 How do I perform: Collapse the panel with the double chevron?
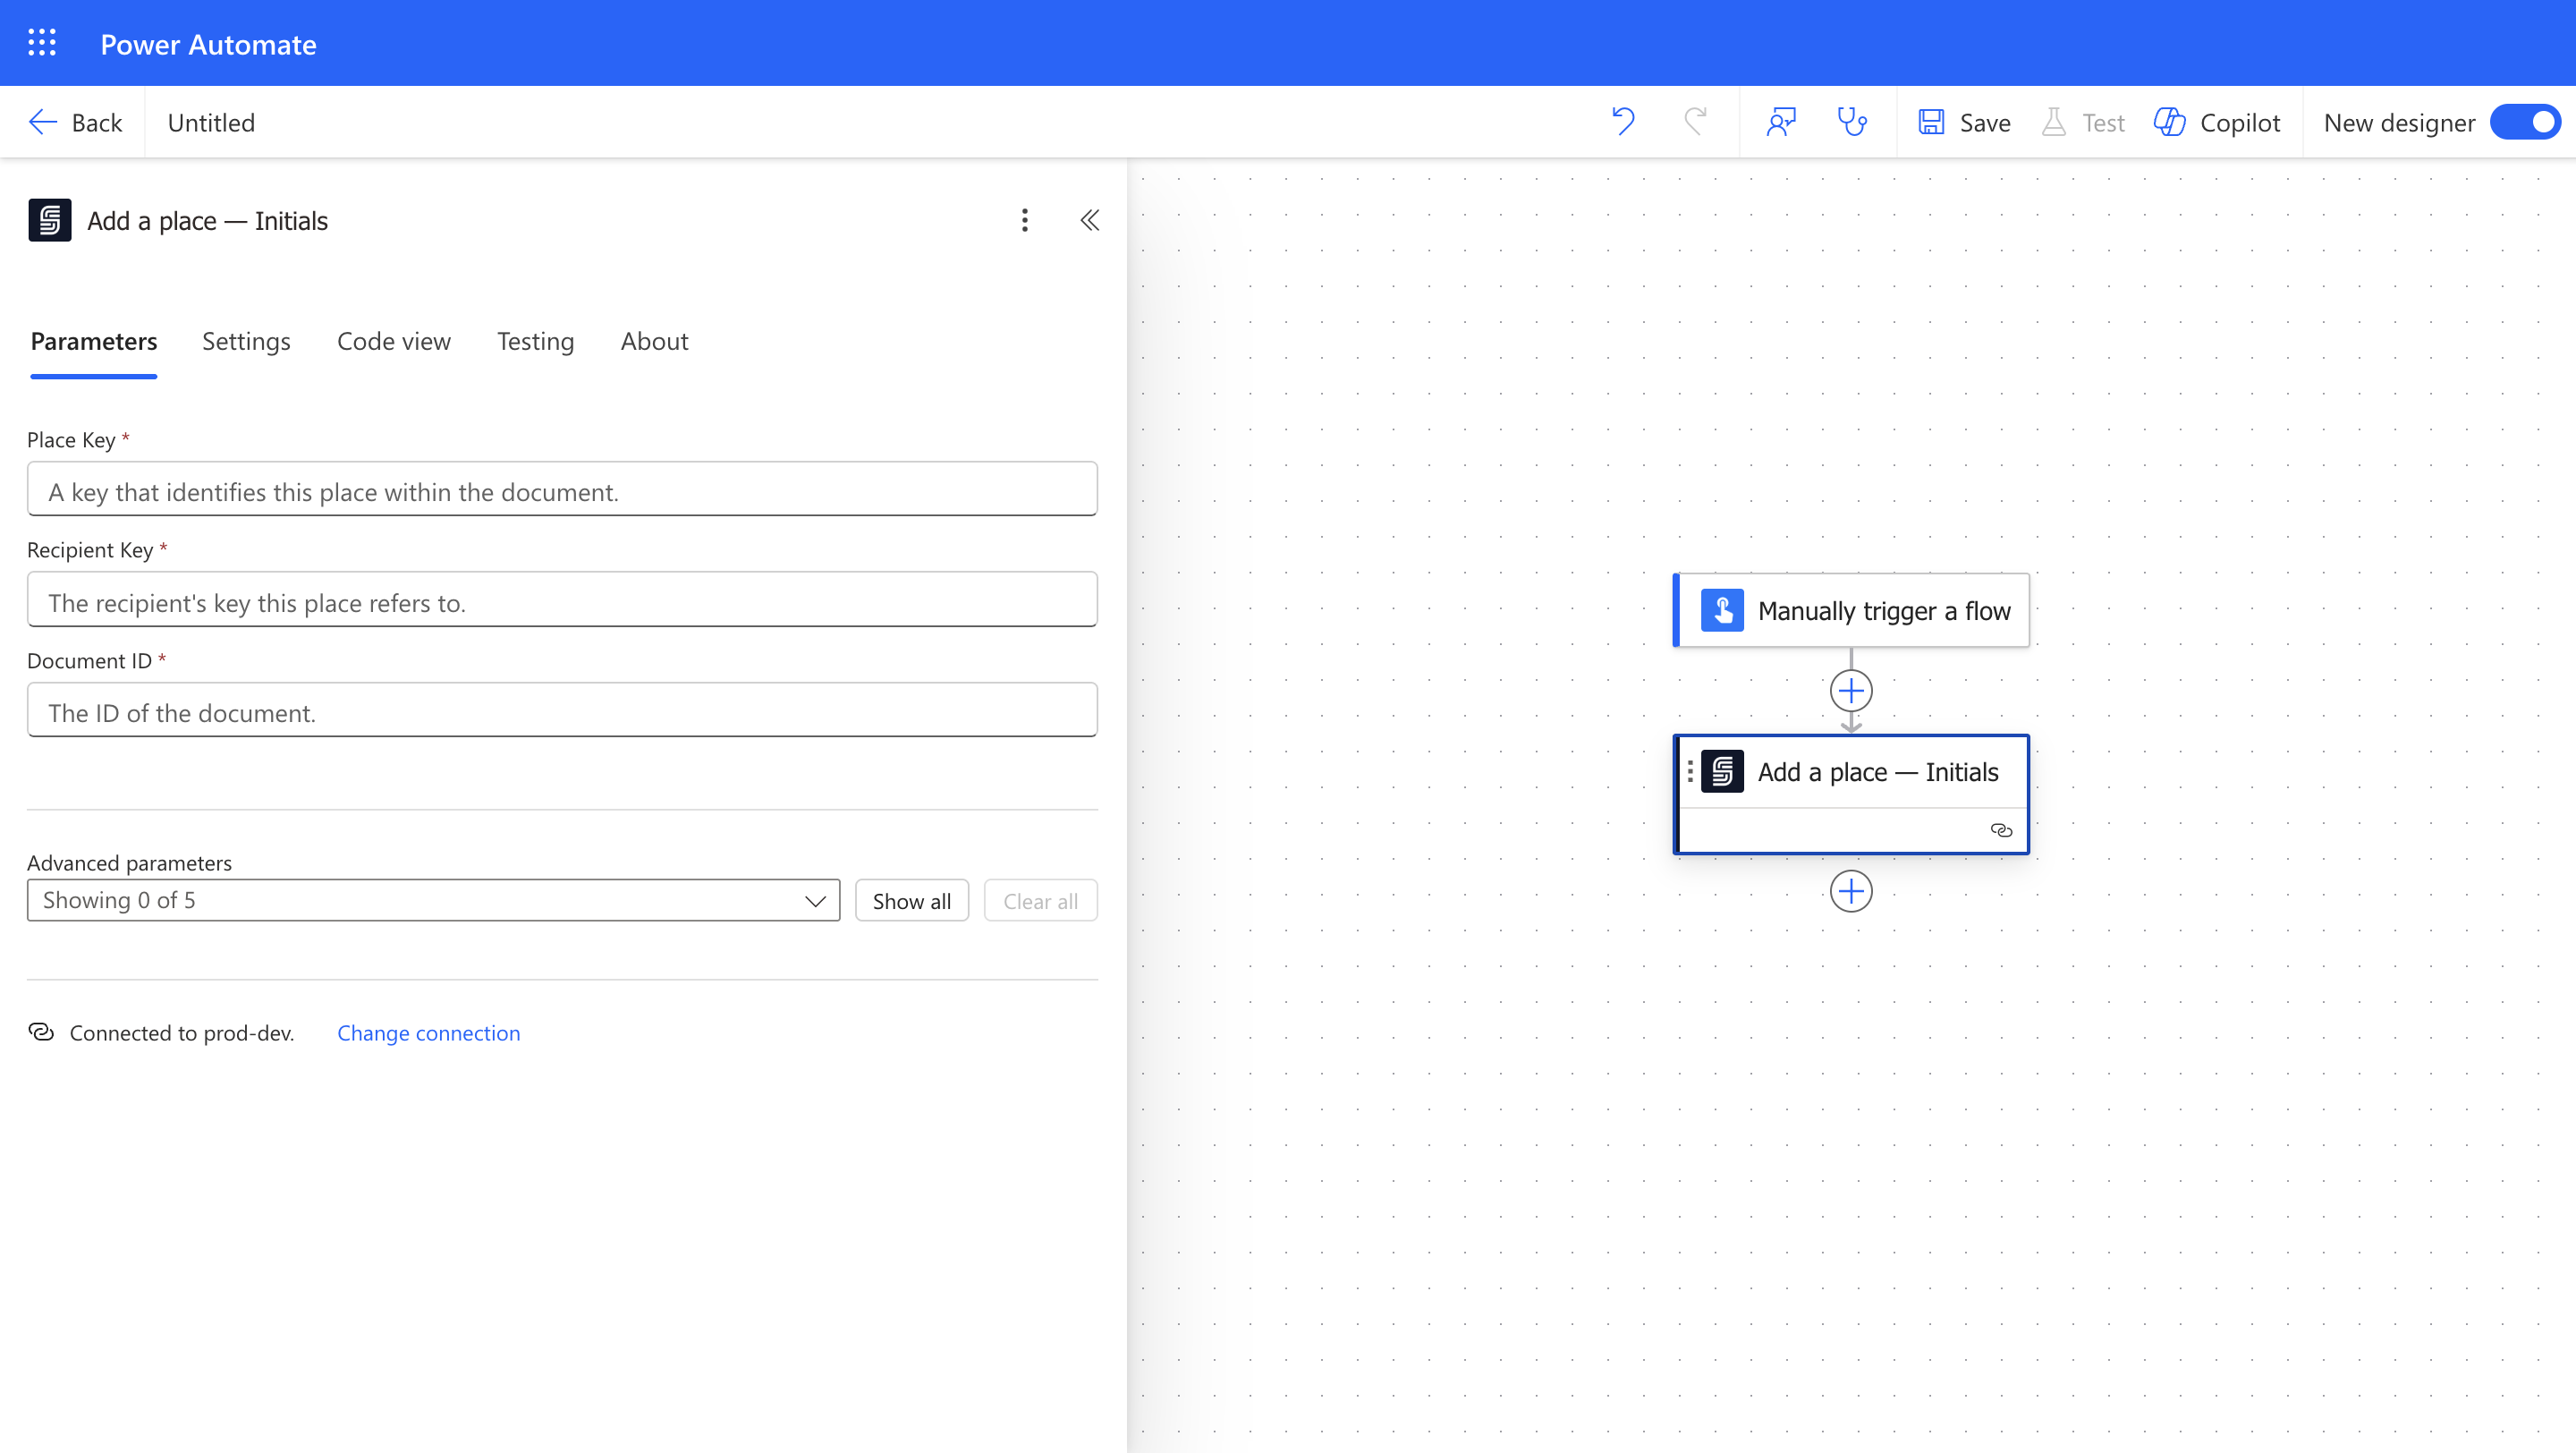tap(1090, 220)
